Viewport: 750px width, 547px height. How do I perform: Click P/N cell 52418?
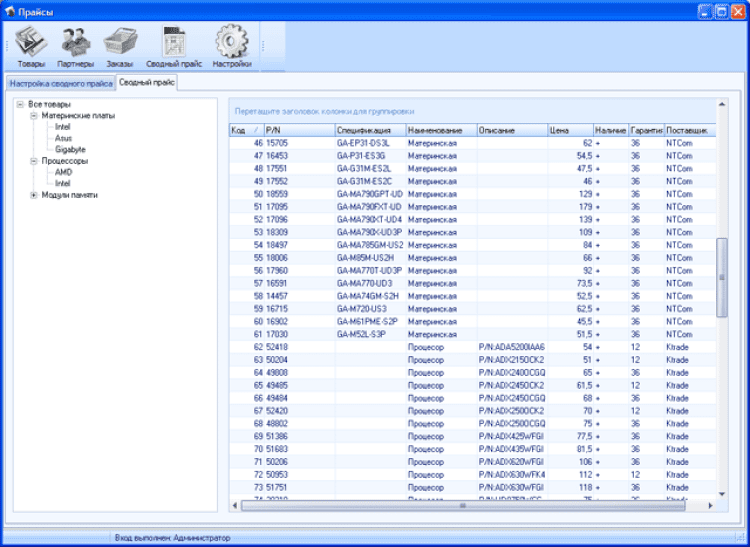299,347
